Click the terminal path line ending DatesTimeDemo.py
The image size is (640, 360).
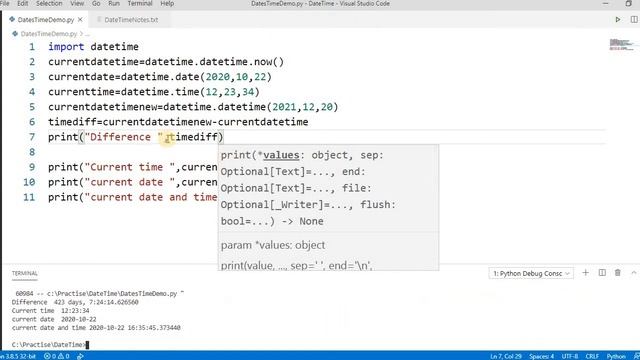tap(100, 293)
